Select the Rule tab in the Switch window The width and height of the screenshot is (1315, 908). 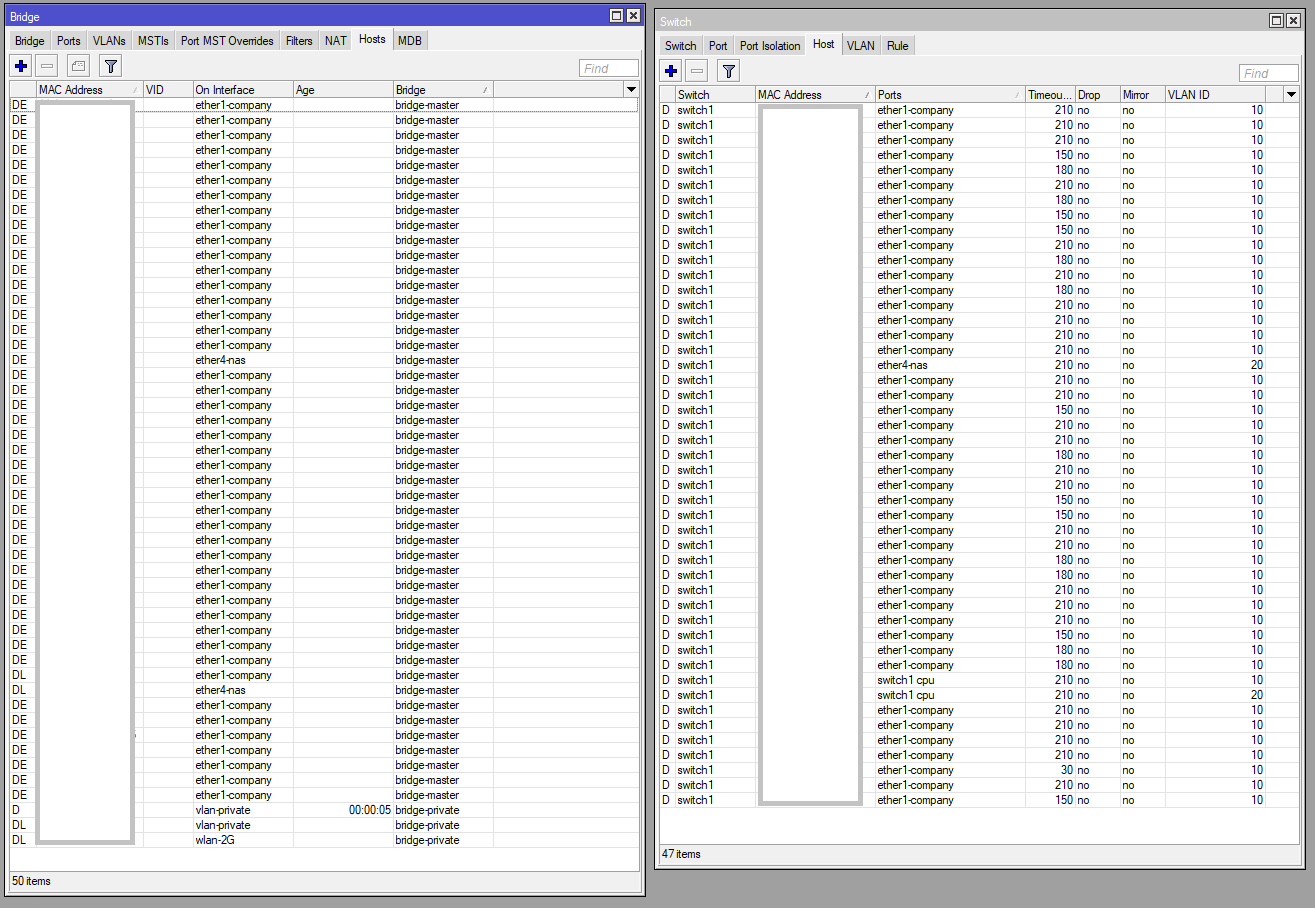897,45
